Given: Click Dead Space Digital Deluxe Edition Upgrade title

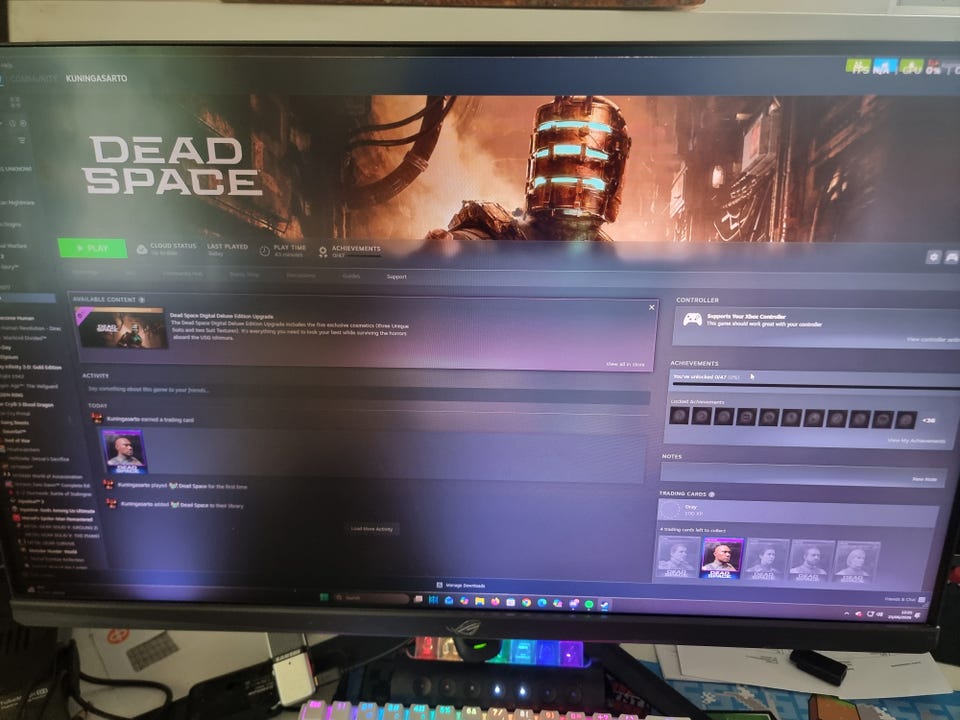Looking at the screenshot, I should pyautogui.click(x=221, y=317).
